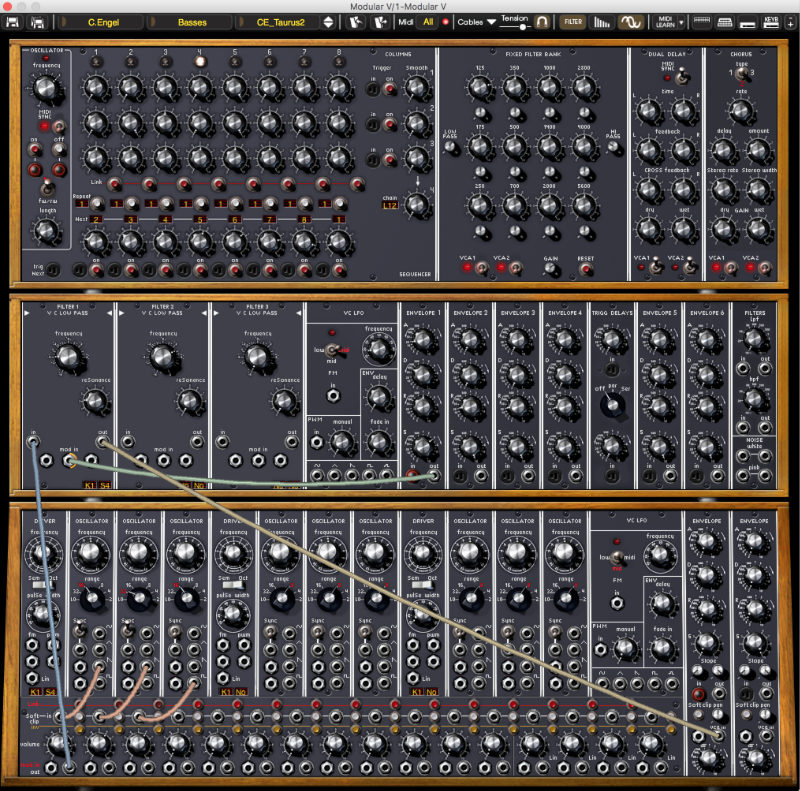Click Filter 3 right selector arrow
This screenshot has width=800, height=791.
(x=298, y=312)
